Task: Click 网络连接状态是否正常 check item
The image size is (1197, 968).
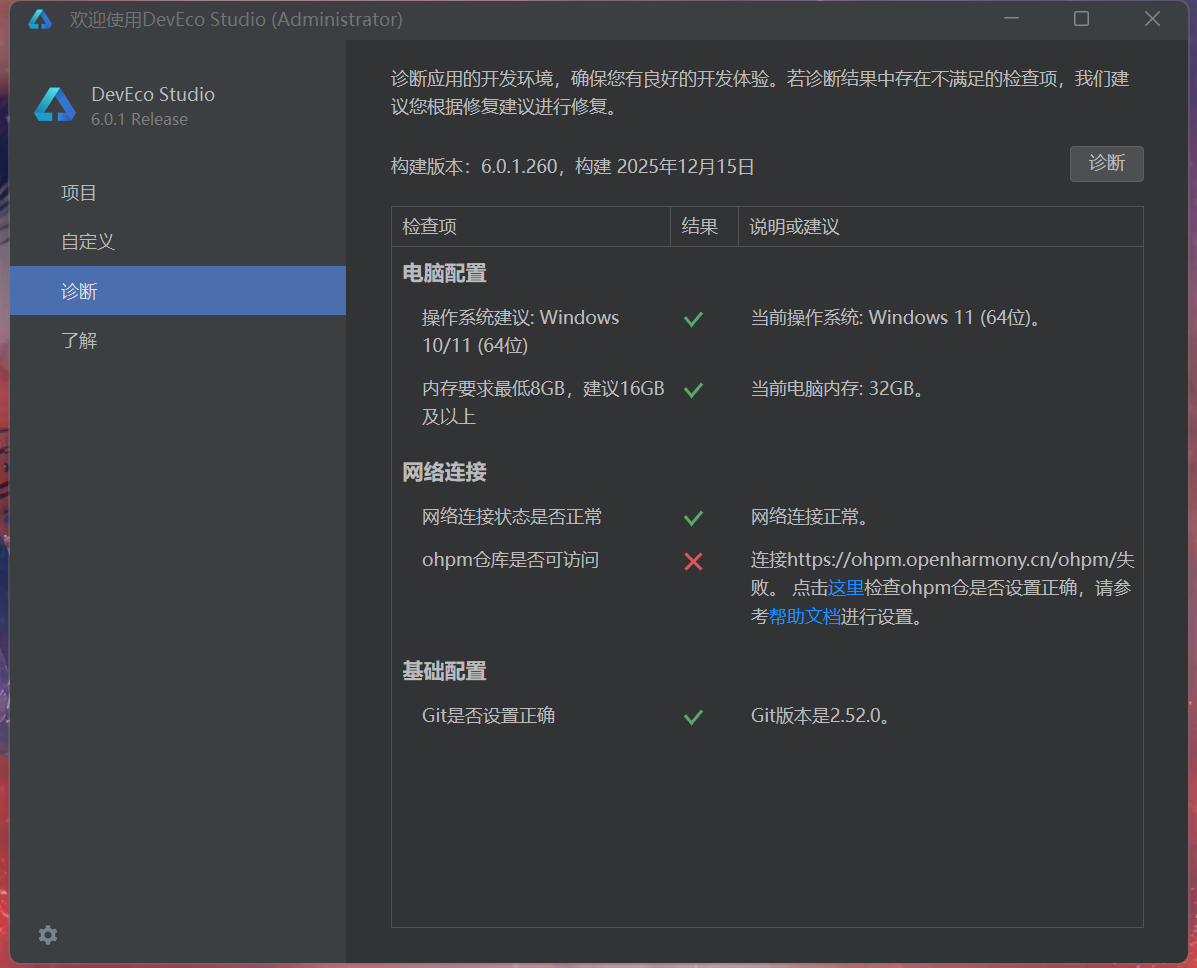Action: [x=511, y=517]
